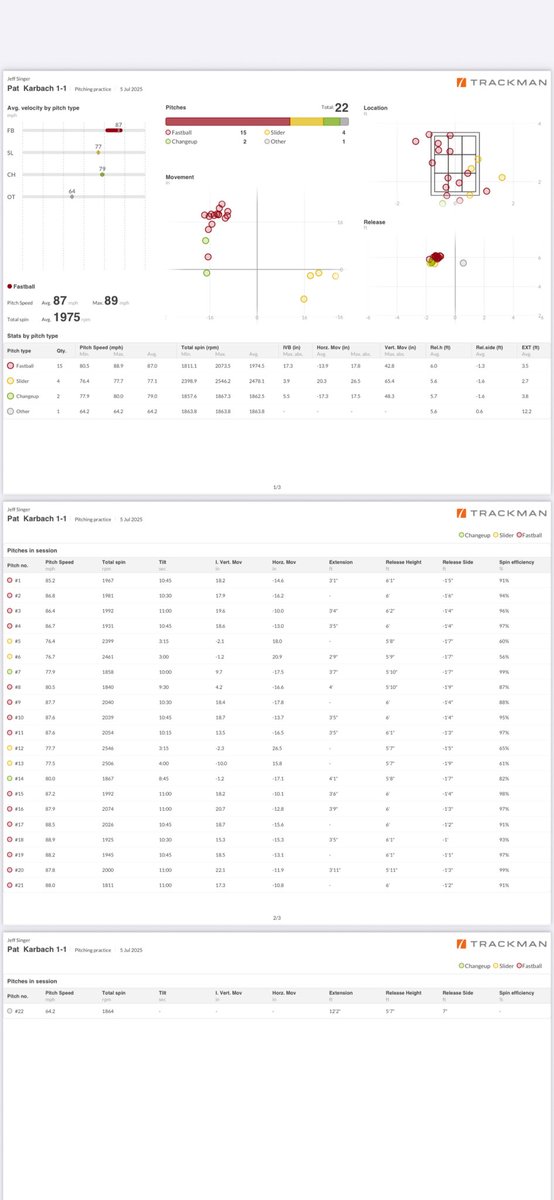This screenshot has height=1200, width=554.
Task: Click the Changeup circle marker in Stats by pitch type
Action: tap(10, 396)
